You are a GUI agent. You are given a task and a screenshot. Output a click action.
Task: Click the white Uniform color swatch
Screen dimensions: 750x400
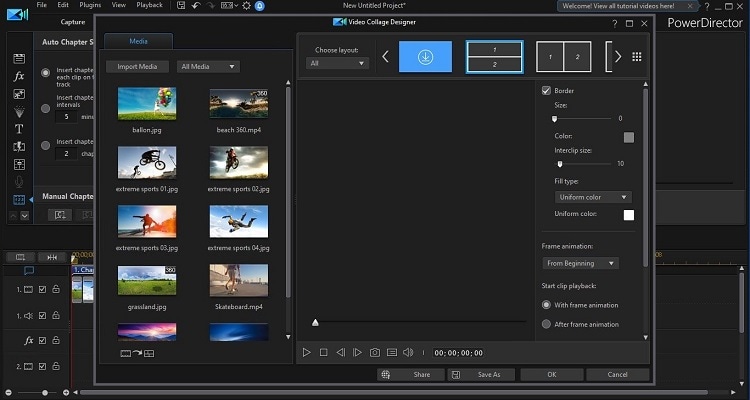pos(629,215)
